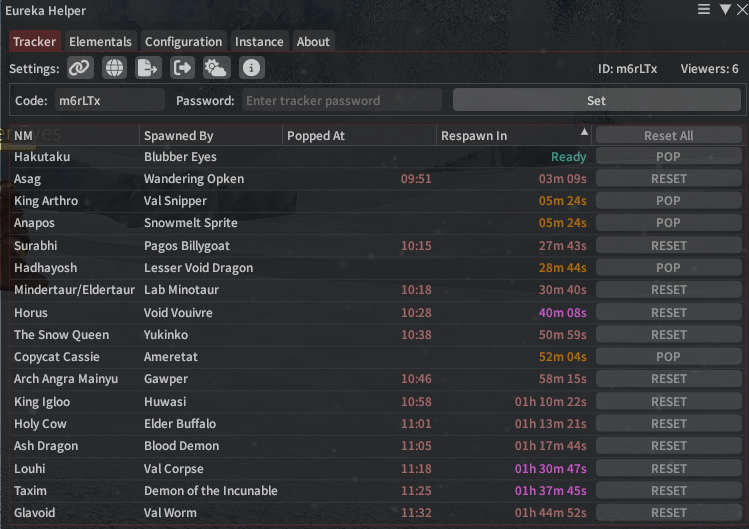Viewport: 749px width, 529px height.
Task: Click Copycat Cassie name
Action: pos(57,356)
